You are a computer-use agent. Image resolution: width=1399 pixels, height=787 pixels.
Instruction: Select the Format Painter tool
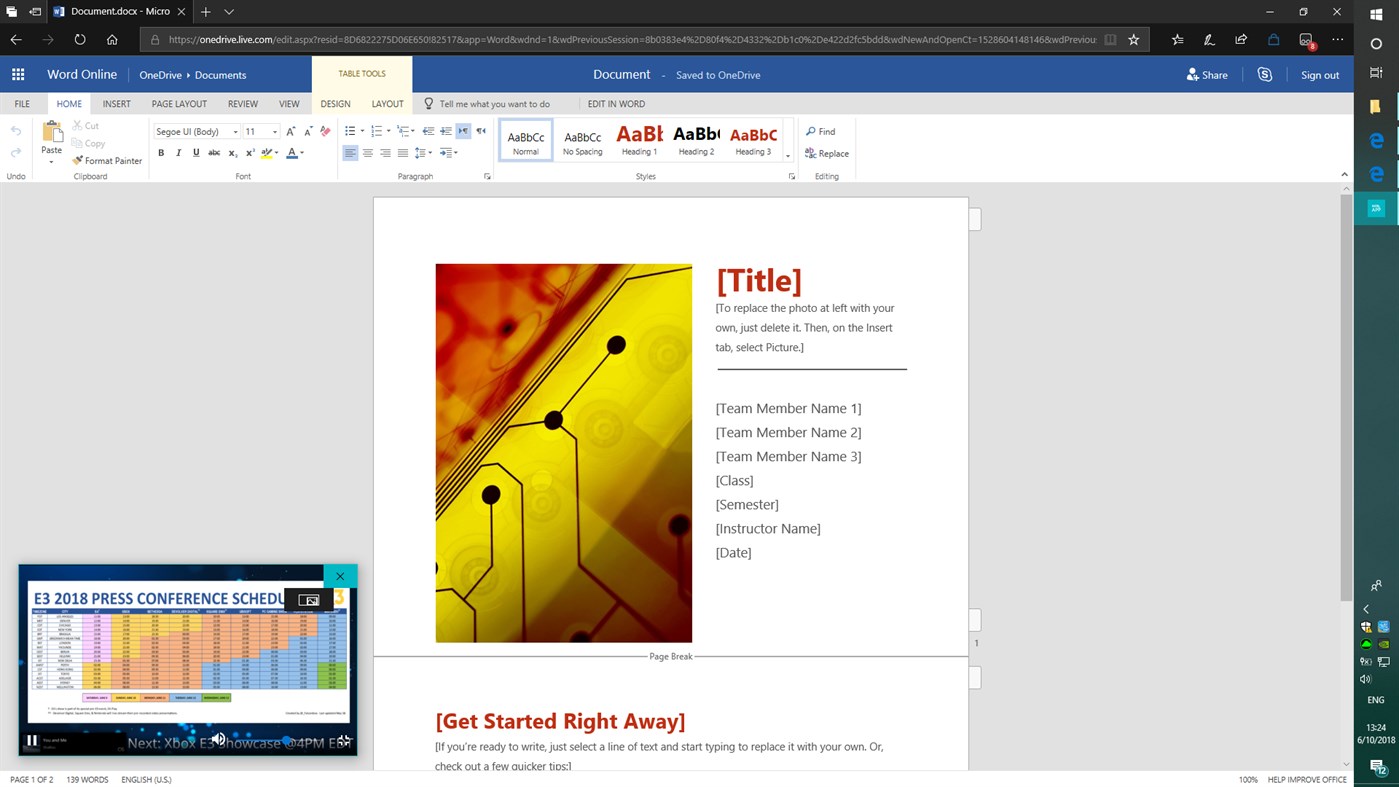click(107, 160)
